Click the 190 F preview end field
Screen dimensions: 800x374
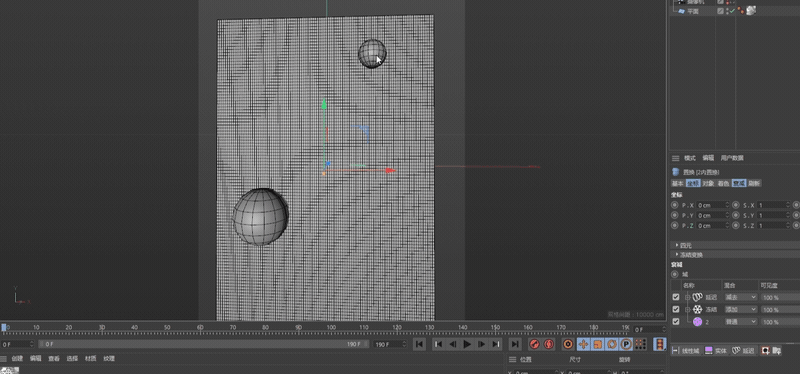click(390, 344)
